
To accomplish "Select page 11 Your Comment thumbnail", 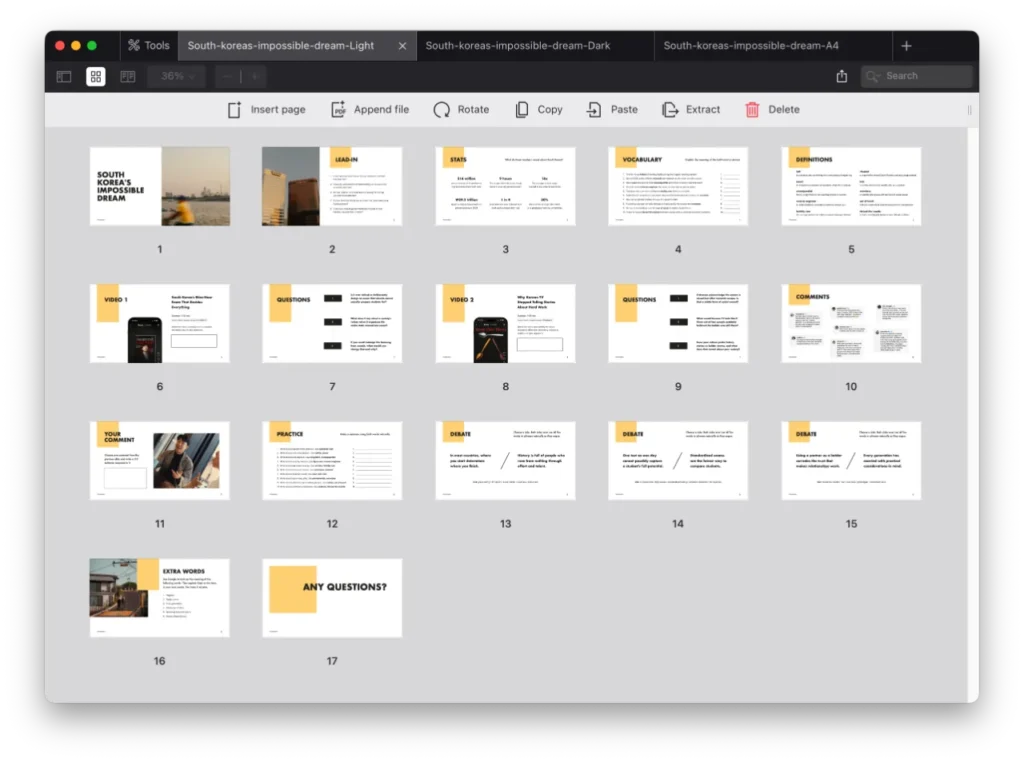I will [160, 460].
